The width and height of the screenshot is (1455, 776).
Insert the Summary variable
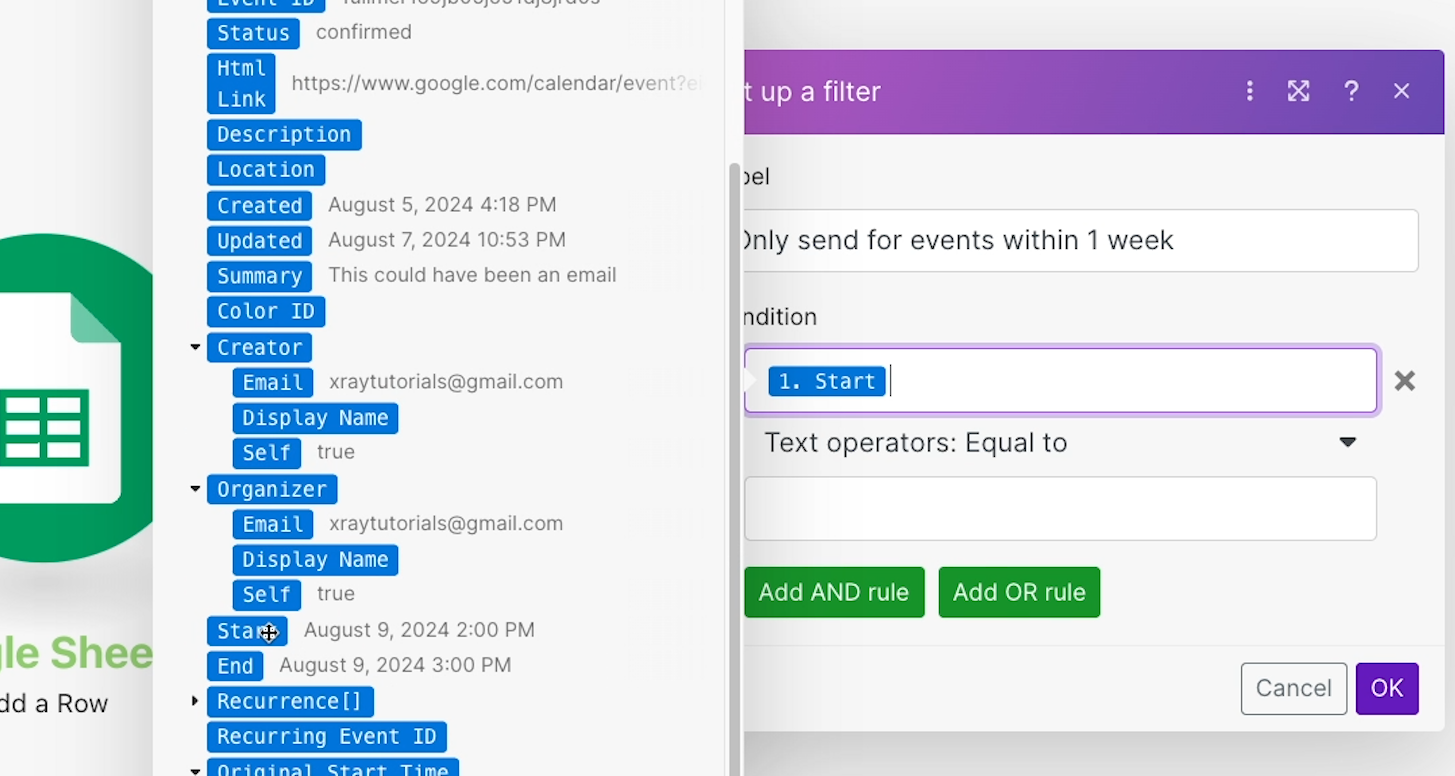[x=260, y=276]
